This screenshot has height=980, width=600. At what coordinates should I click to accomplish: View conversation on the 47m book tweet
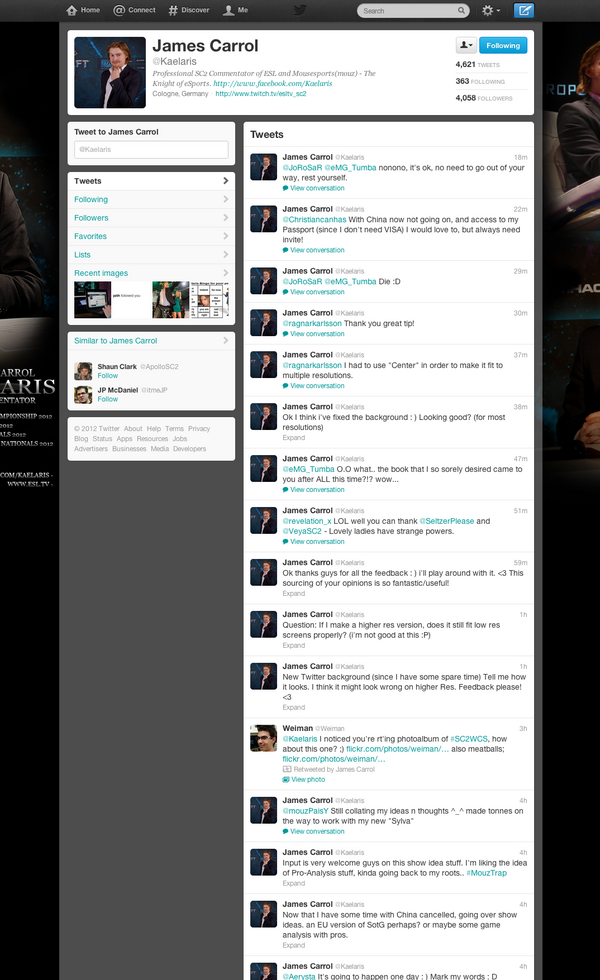coord(317,489)
